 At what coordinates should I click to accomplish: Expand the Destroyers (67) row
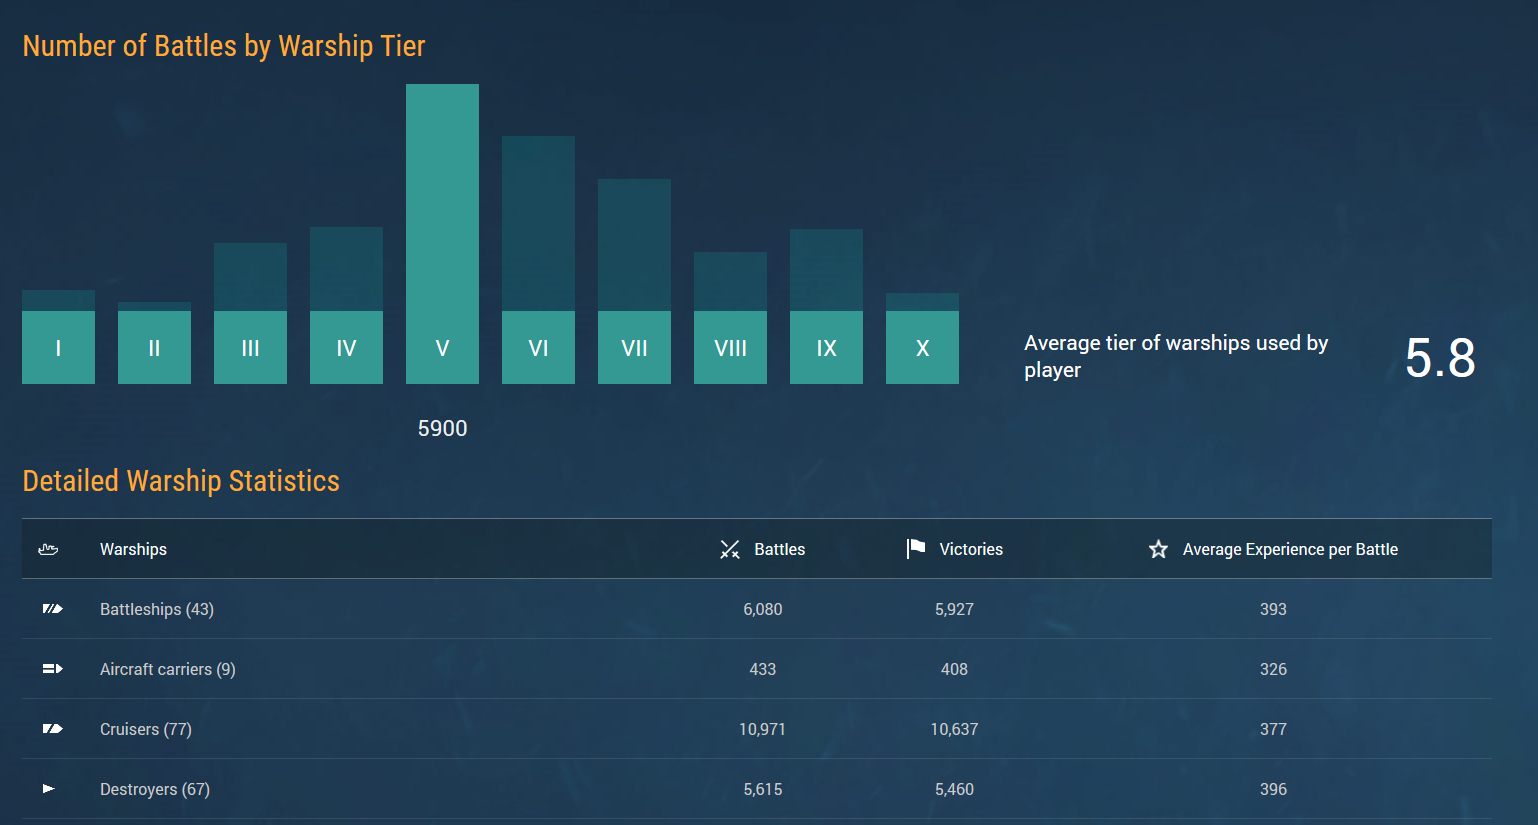pyautogui.click(x=155, y=789)
